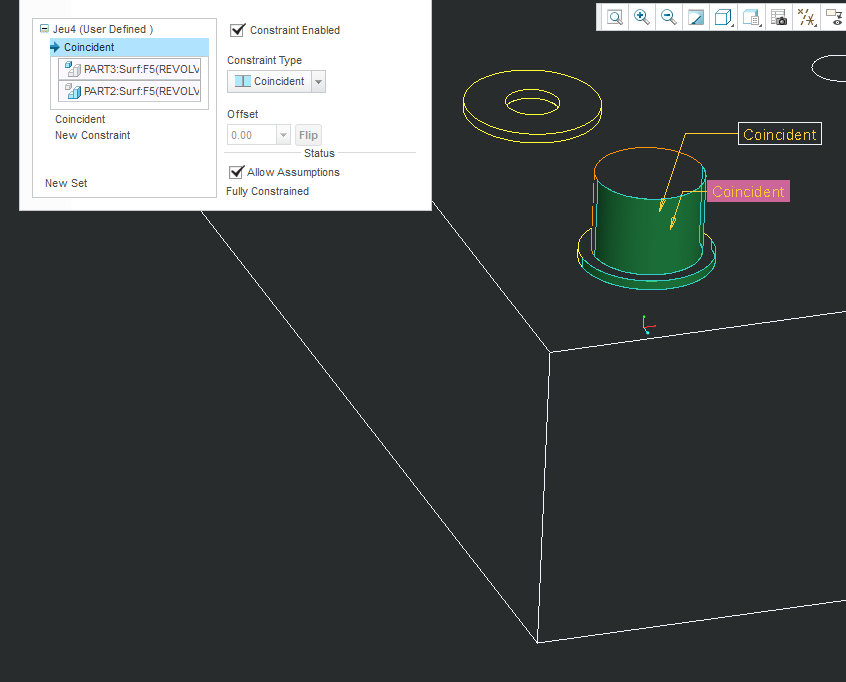Screen dimensions: 846x682
Task: Click the Repaint icon
Action: [696, 17]
